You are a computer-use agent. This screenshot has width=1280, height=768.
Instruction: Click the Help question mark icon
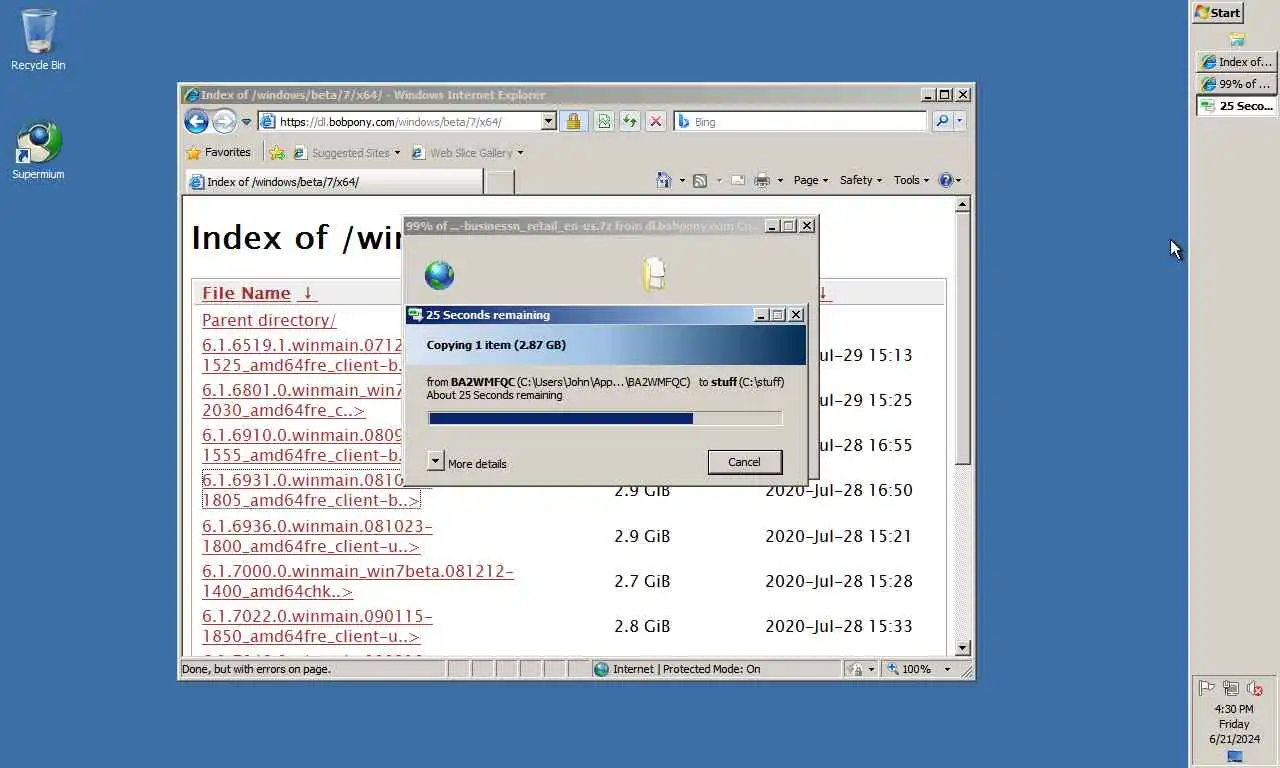coord(946,180)
